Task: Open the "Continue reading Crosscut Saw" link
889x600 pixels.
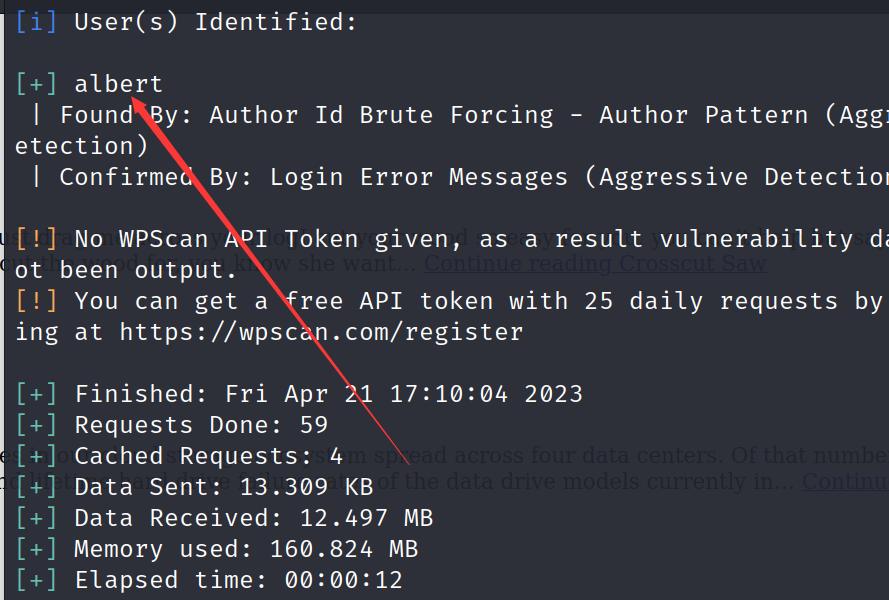Action: click(x=596, y=264)
